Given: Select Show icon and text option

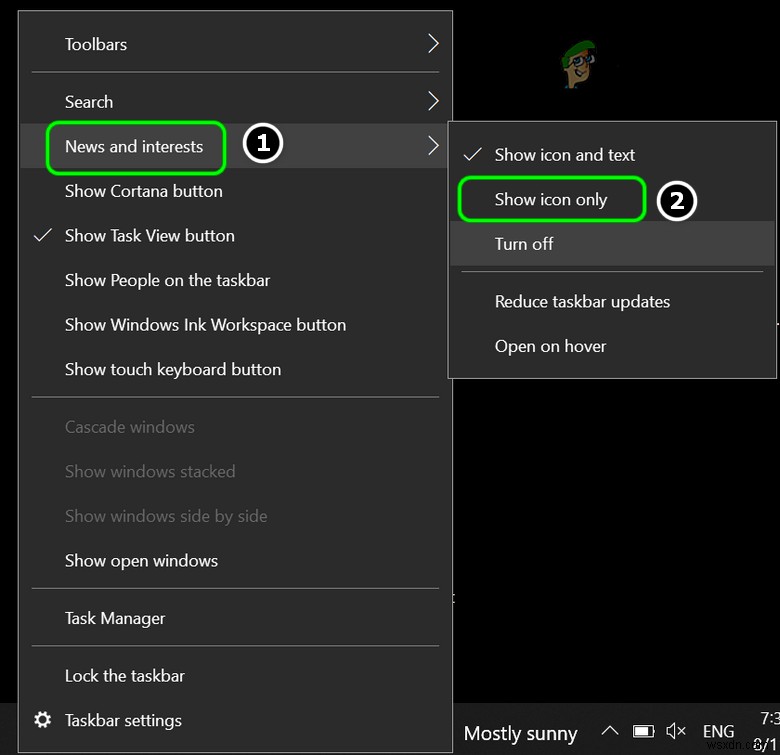Looking at the screenshot, I should 565,155.
